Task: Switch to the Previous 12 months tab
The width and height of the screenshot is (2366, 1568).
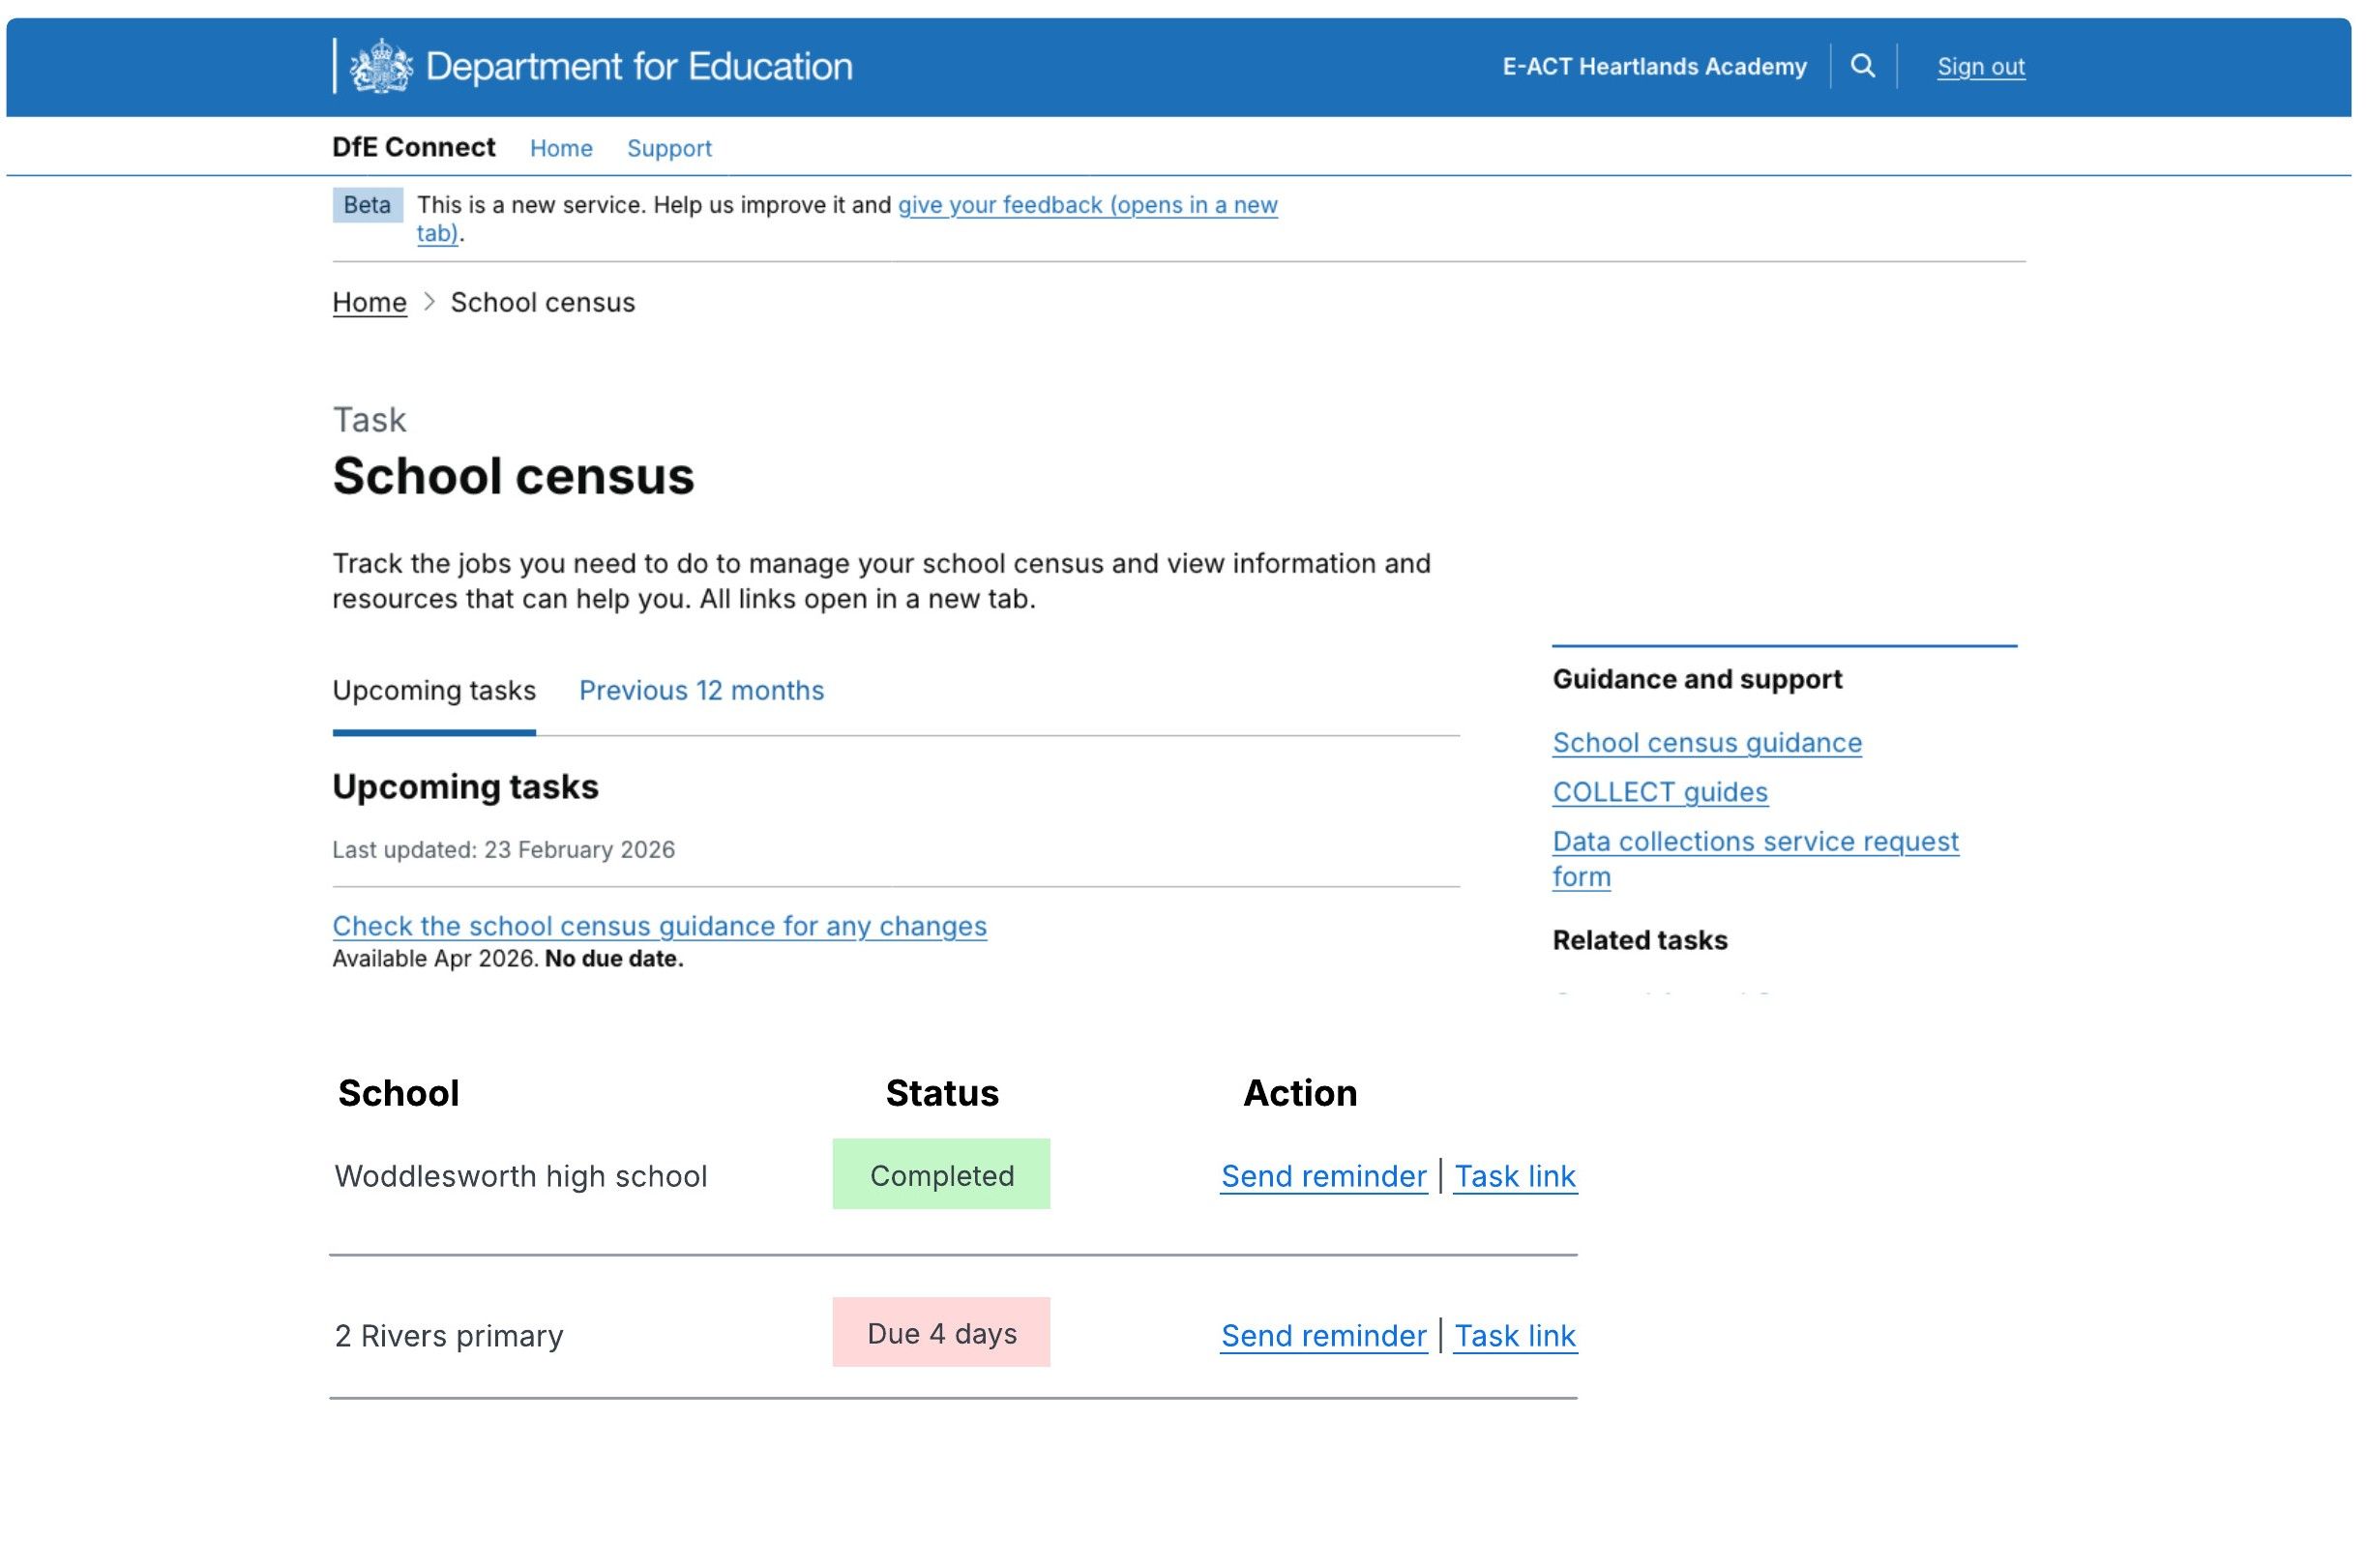Action: [x=700, y=690]
